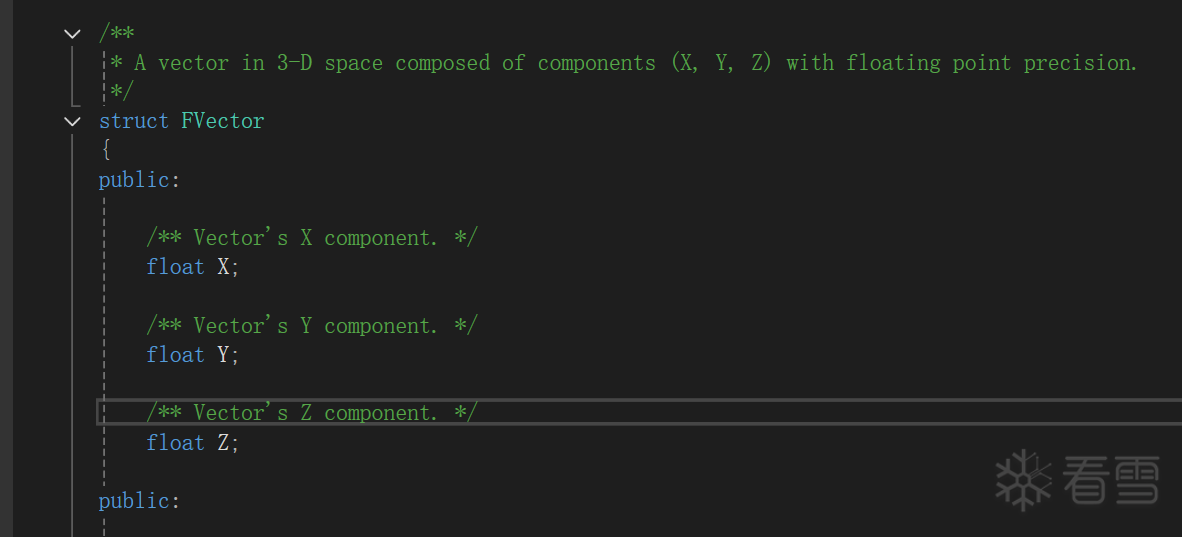
Task: Click the first public: access specifier
Action: pos(139,180)
